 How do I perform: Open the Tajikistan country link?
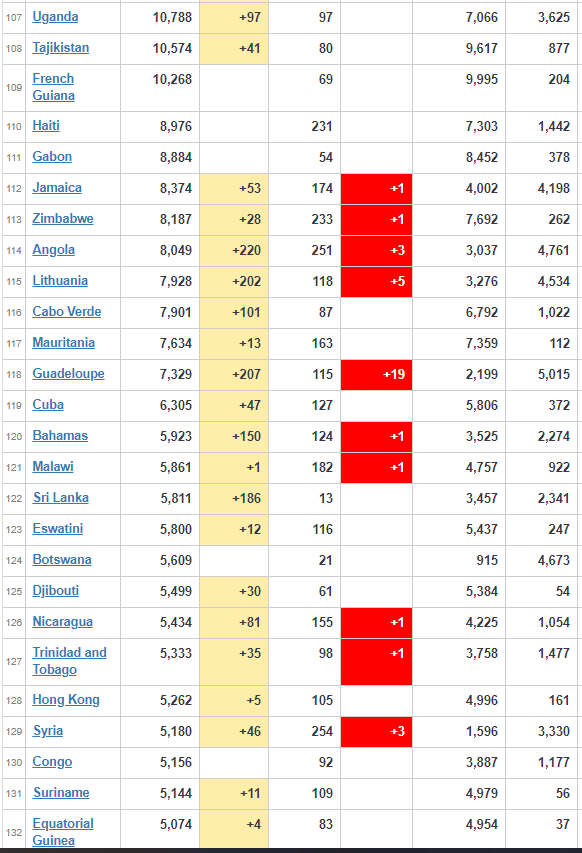pyautogui.click(x=60, y=48)
